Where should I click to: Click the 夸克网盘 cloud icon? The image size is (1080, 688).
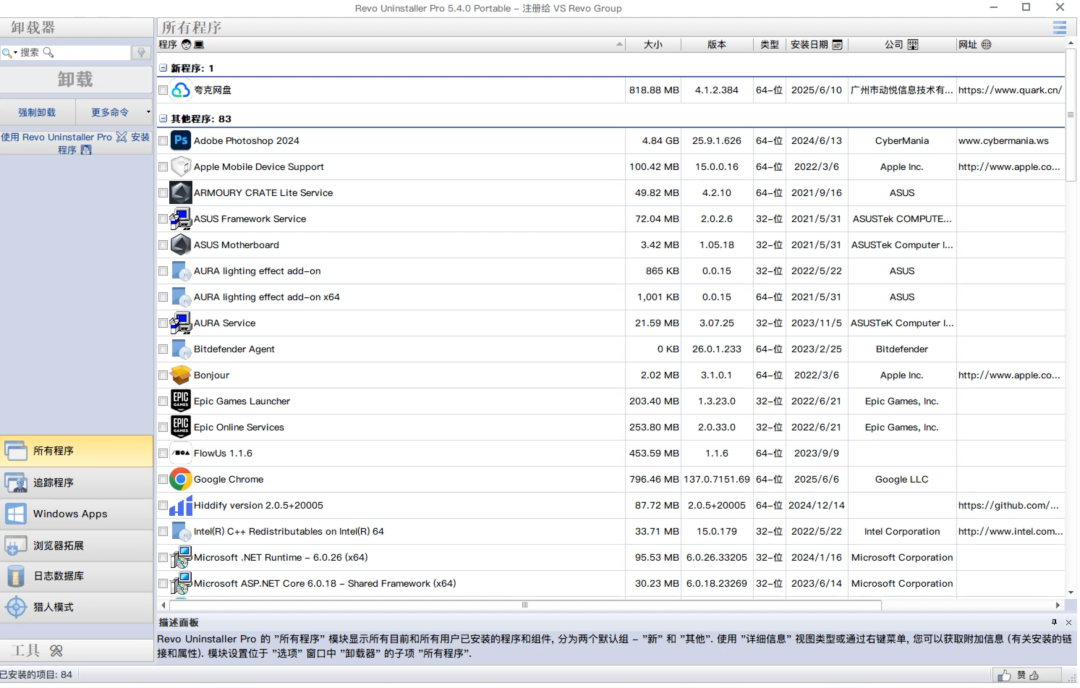click(x=180, y=90)
